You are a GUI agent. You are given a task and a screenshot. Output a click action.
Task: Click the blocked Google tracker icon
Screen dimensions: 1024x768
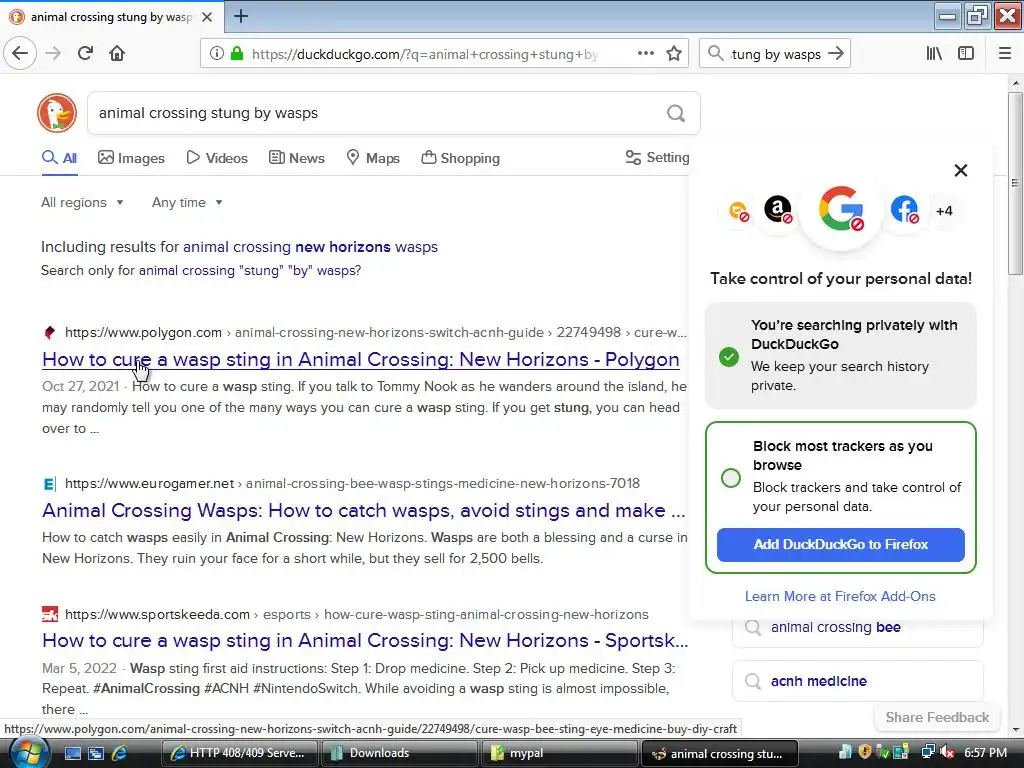841,210
